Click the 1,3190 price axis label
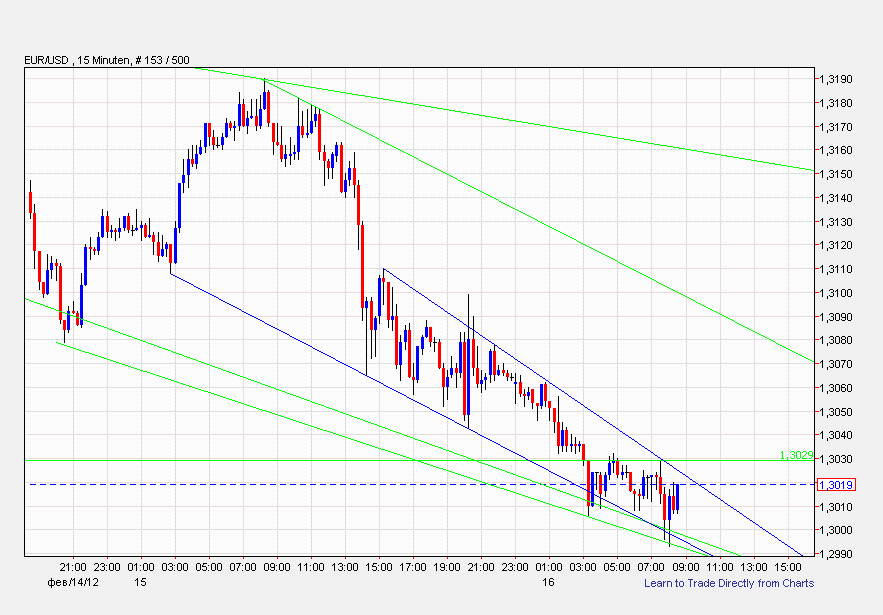 pyautogui.click(x=836, y=79)
